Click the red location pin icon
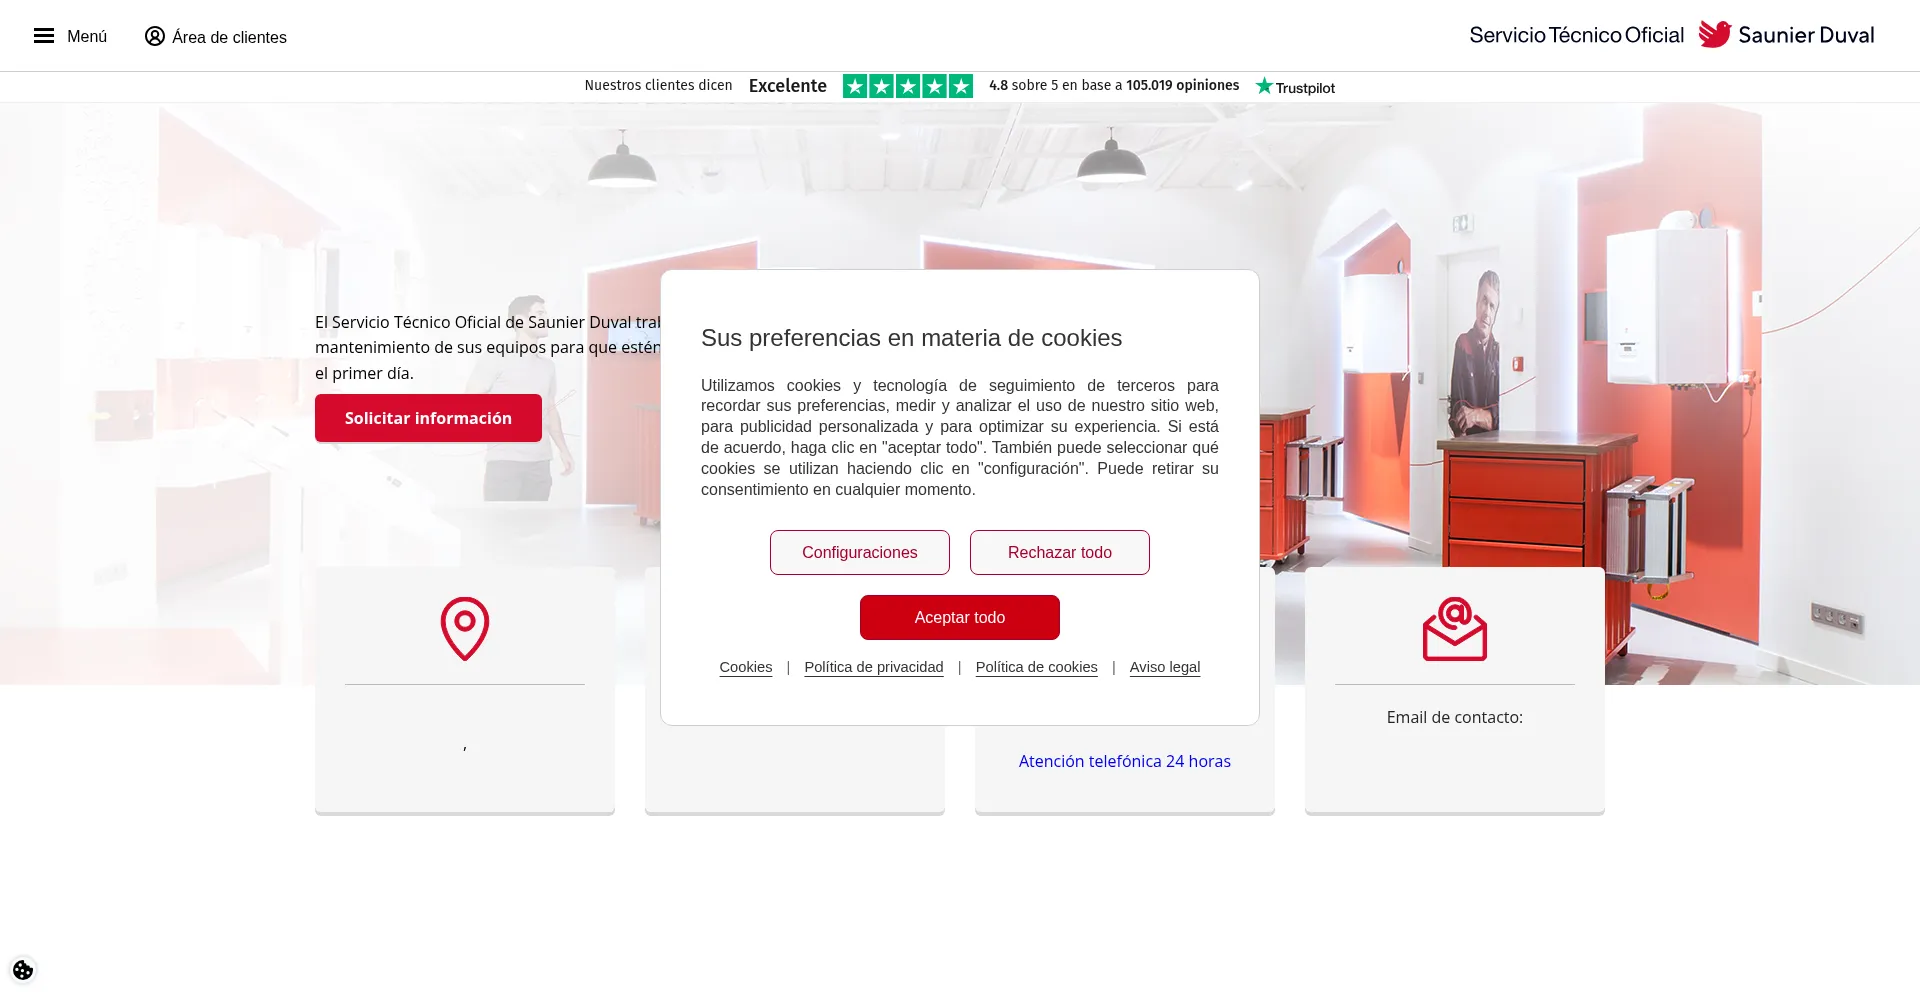Image resolution: width=1920 pixels, height=993 pixels. tap(465, 629)
